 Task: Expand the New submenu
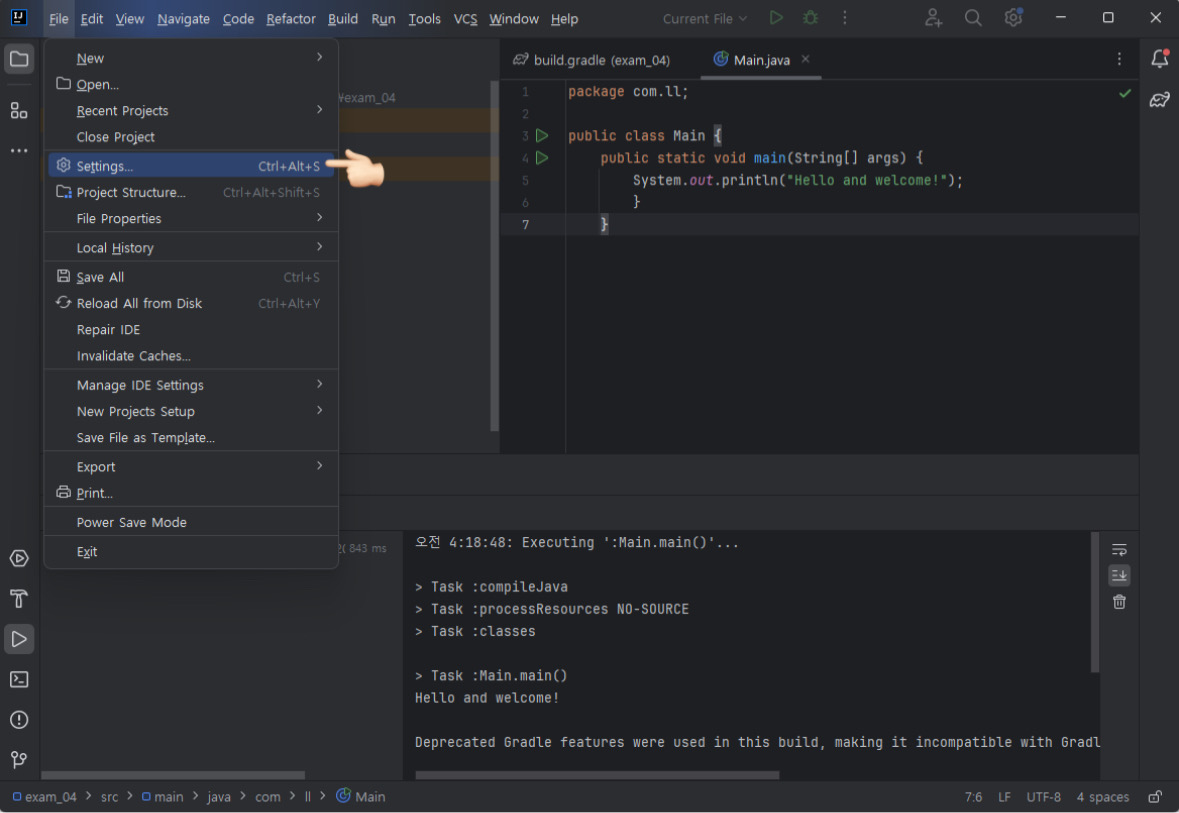coord(90,58)
